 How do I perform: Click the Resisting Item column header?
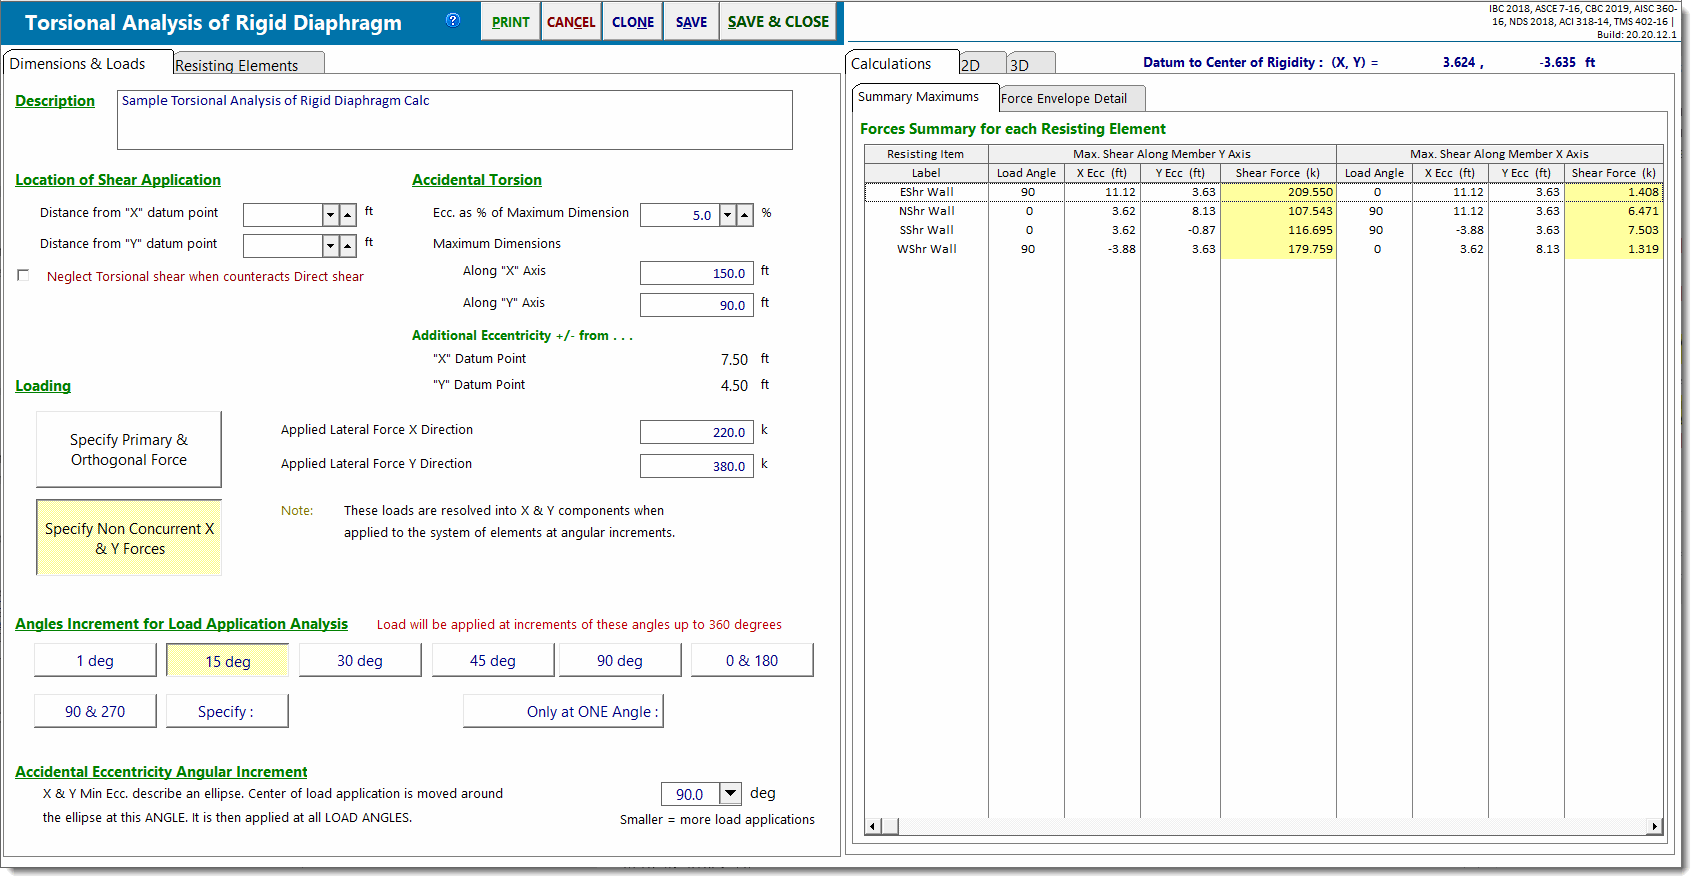point(926,154)
